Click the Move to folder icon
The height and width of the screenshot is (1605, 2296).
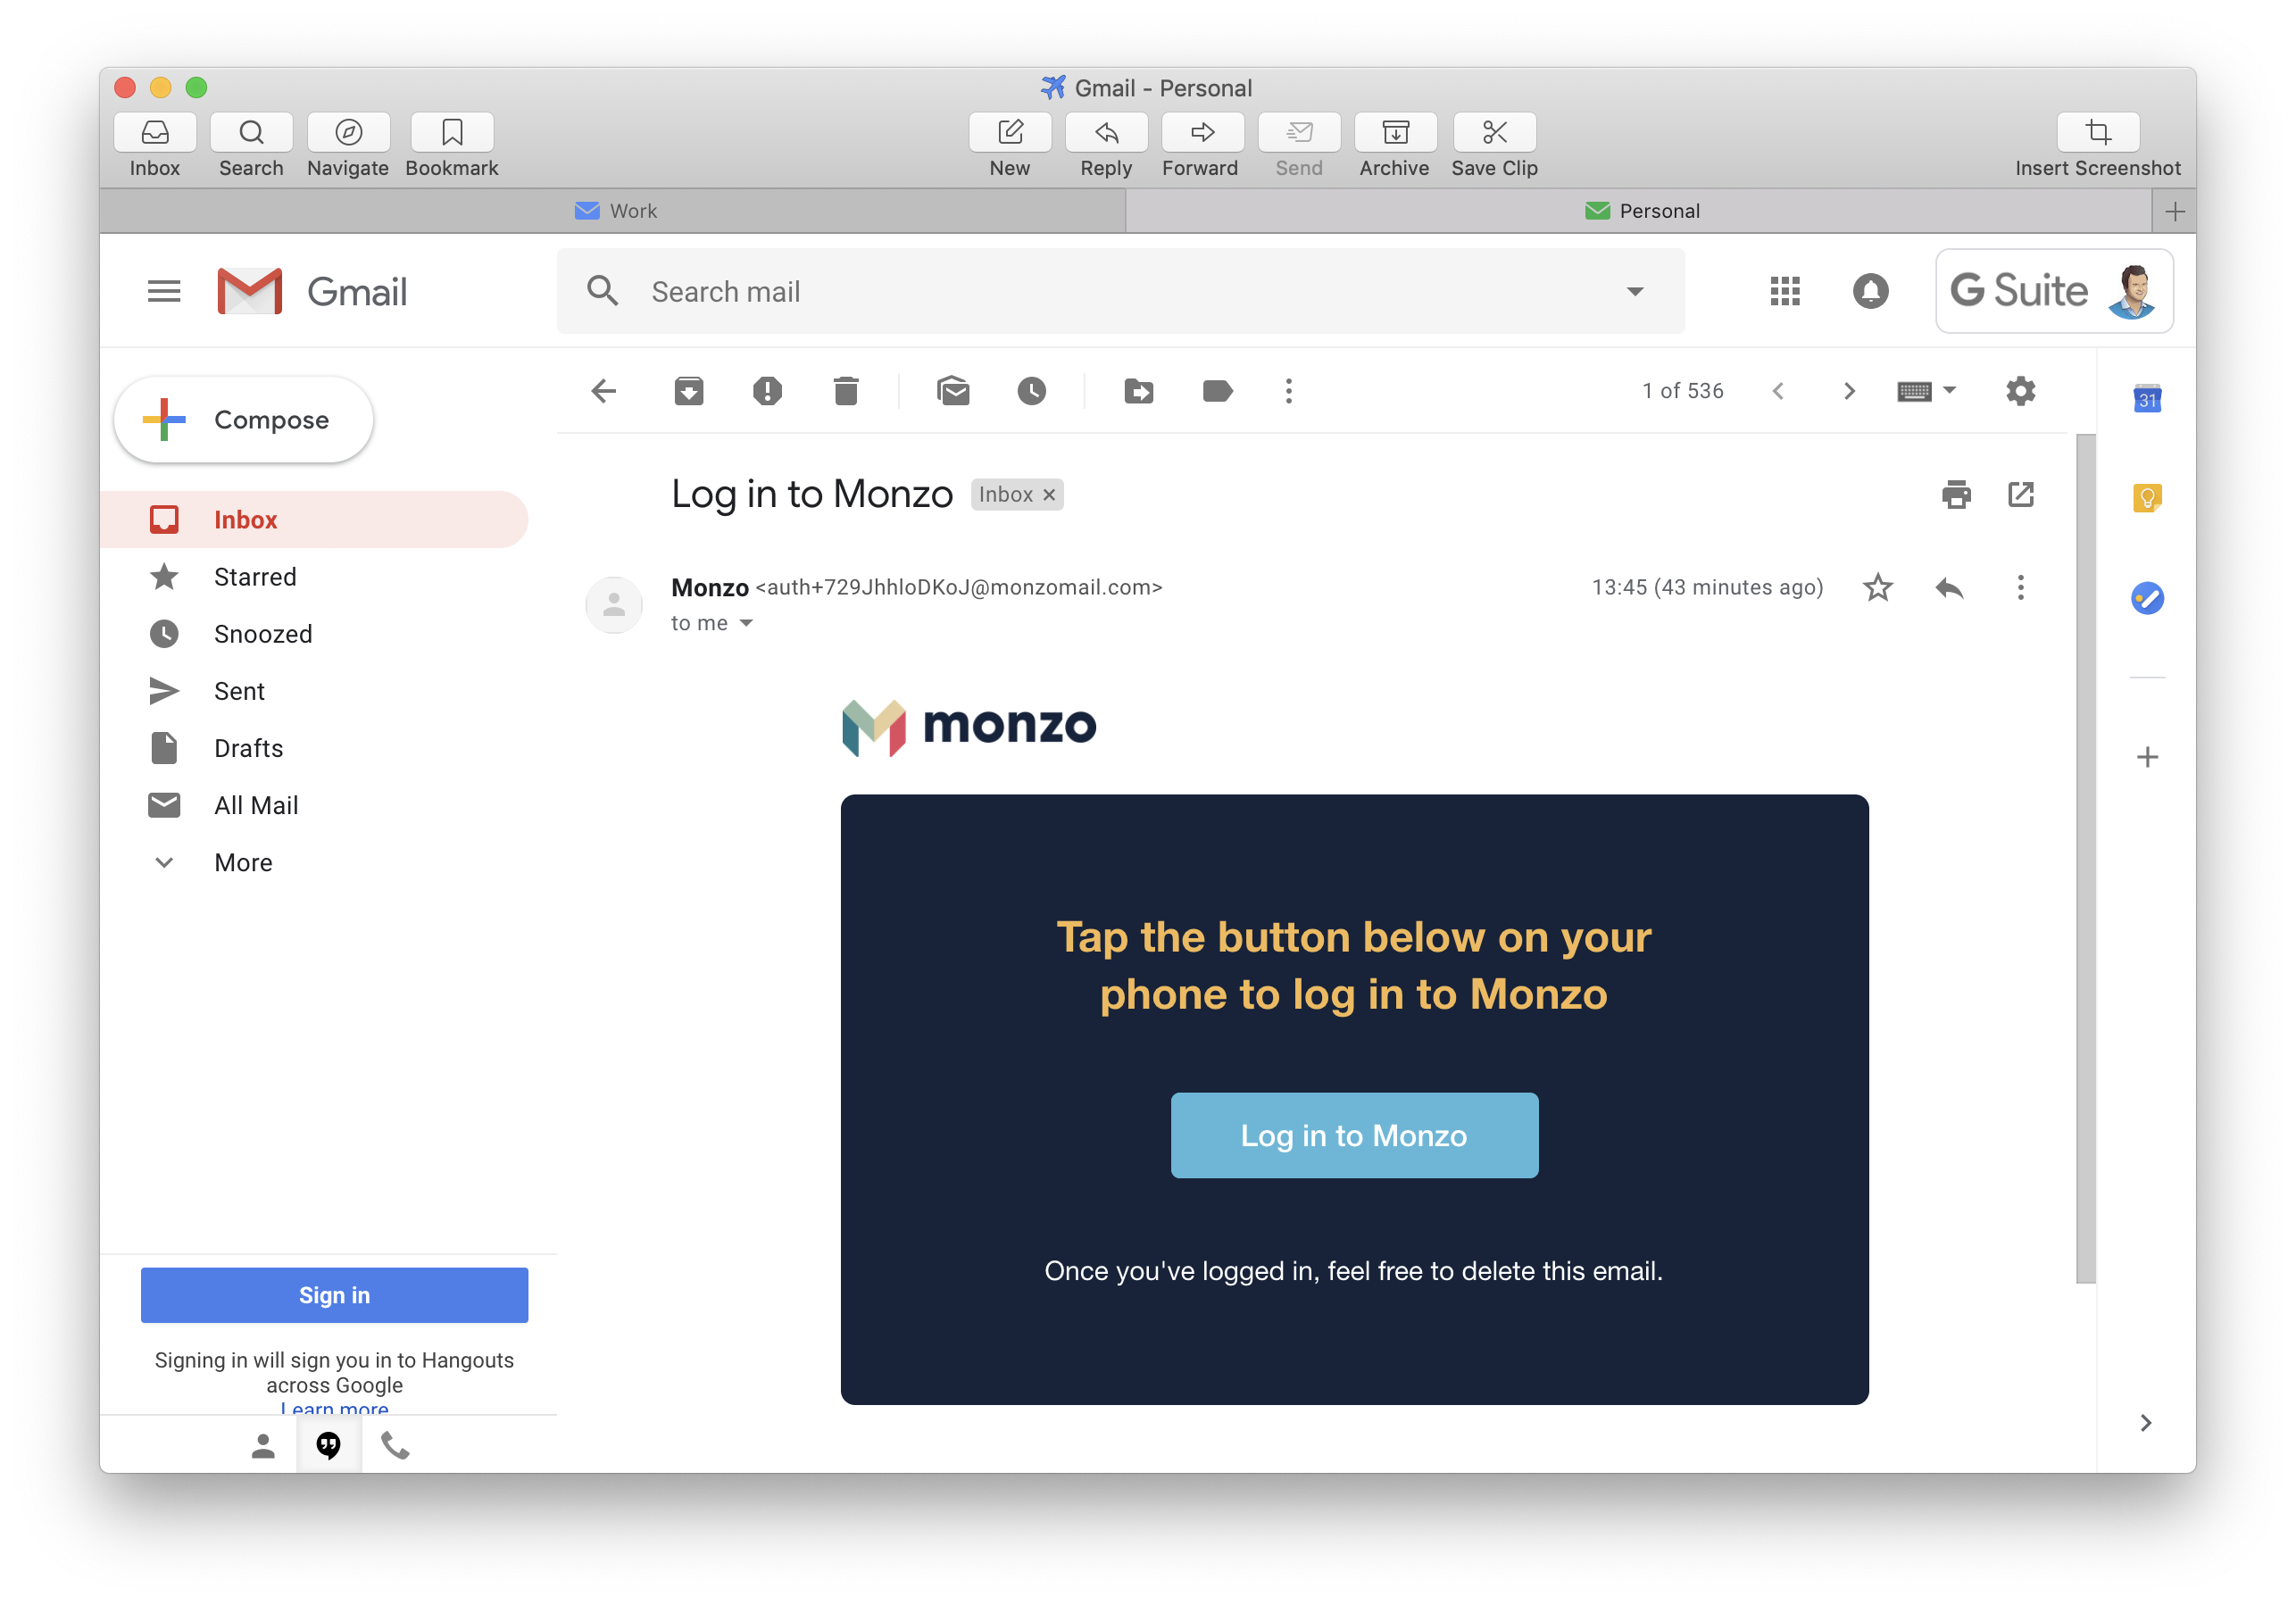tap(1137, 391)
